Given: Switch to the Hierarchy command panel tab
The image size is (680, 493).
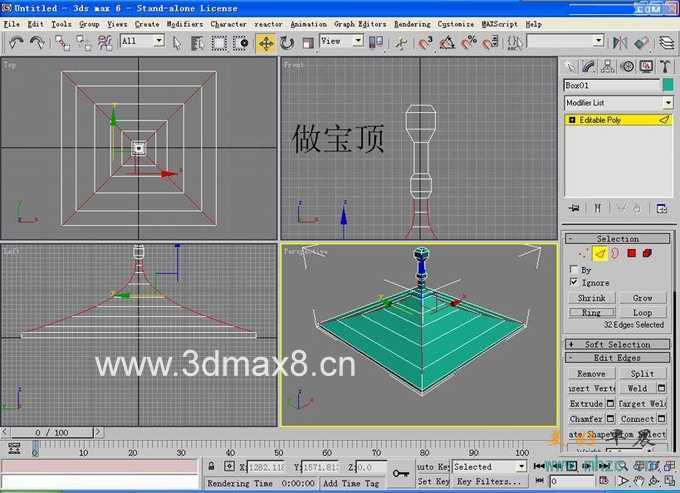Looking at the screenshot, I should pos(608,67).
